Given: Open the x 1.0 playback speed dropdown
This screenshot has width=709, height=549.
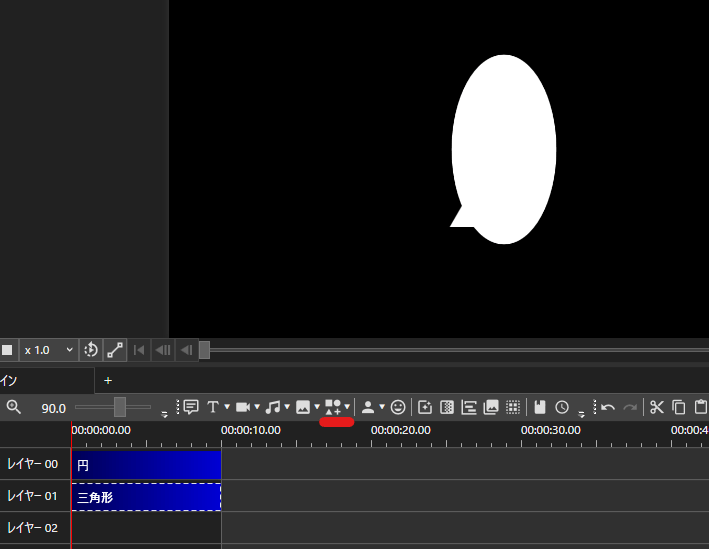Looking at the screenshot, I should coord(48,350).
